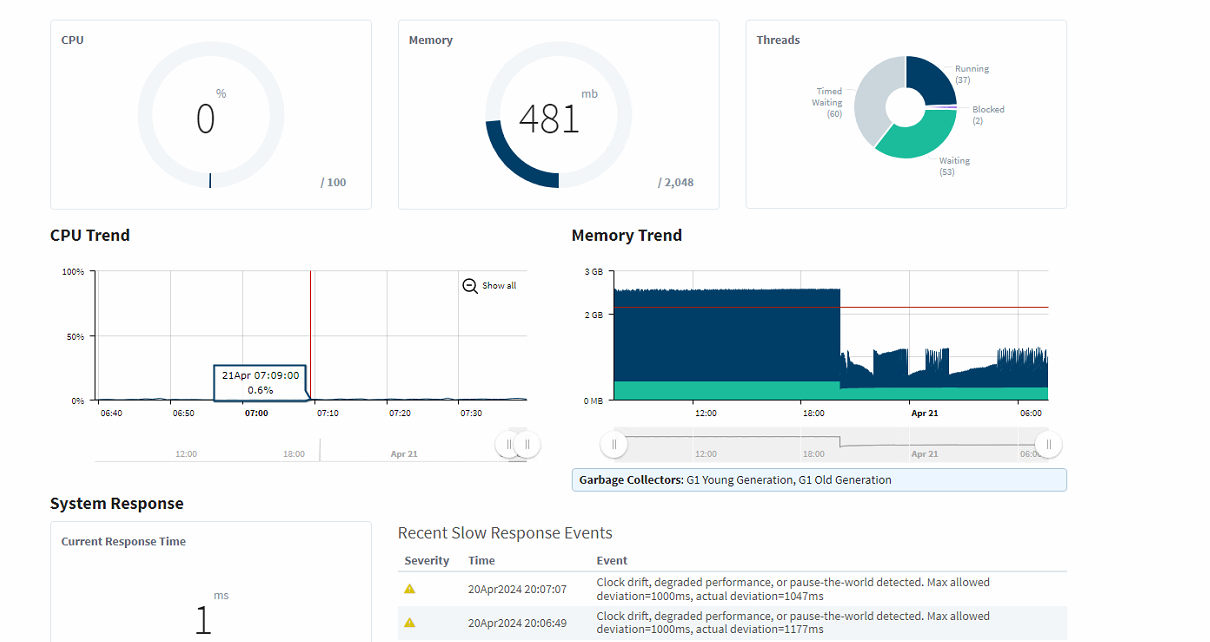This screenshot has height=642, width=1210.
Task: Click the left handle of Memory Trend range slider
Action: click(614, 444)
